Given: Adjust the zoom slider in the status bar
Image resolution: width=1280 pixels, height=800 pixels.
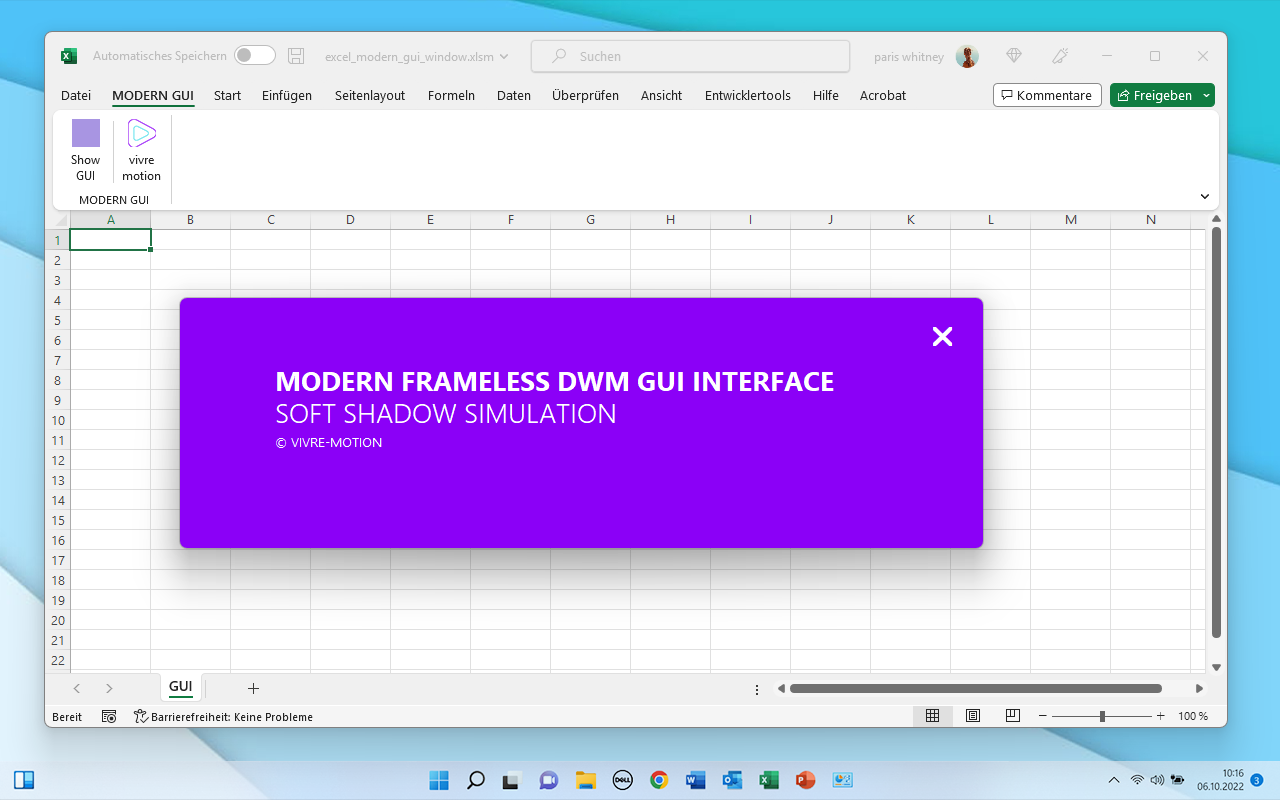Looking at the screenshot, I should pyautogui.click(x=1101, y=716).
